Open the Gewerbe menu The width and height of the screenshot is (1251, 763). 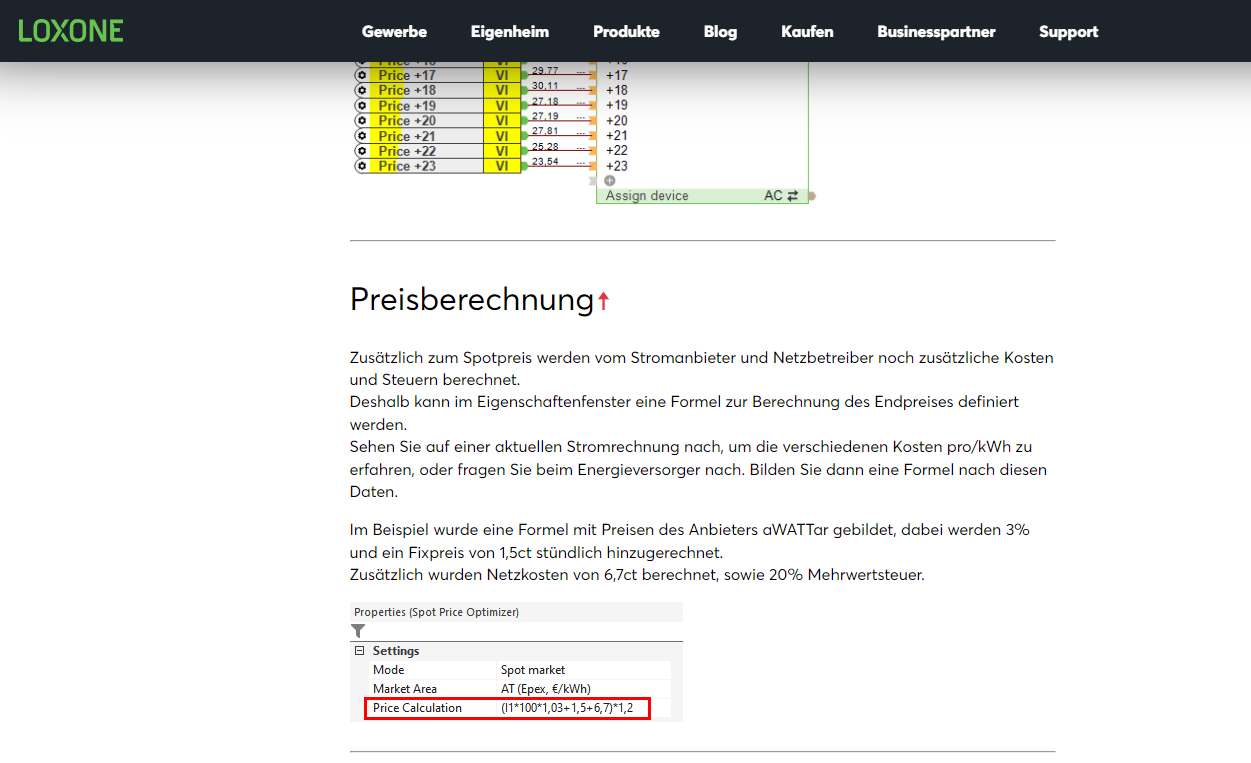click(x=394, y=31)
